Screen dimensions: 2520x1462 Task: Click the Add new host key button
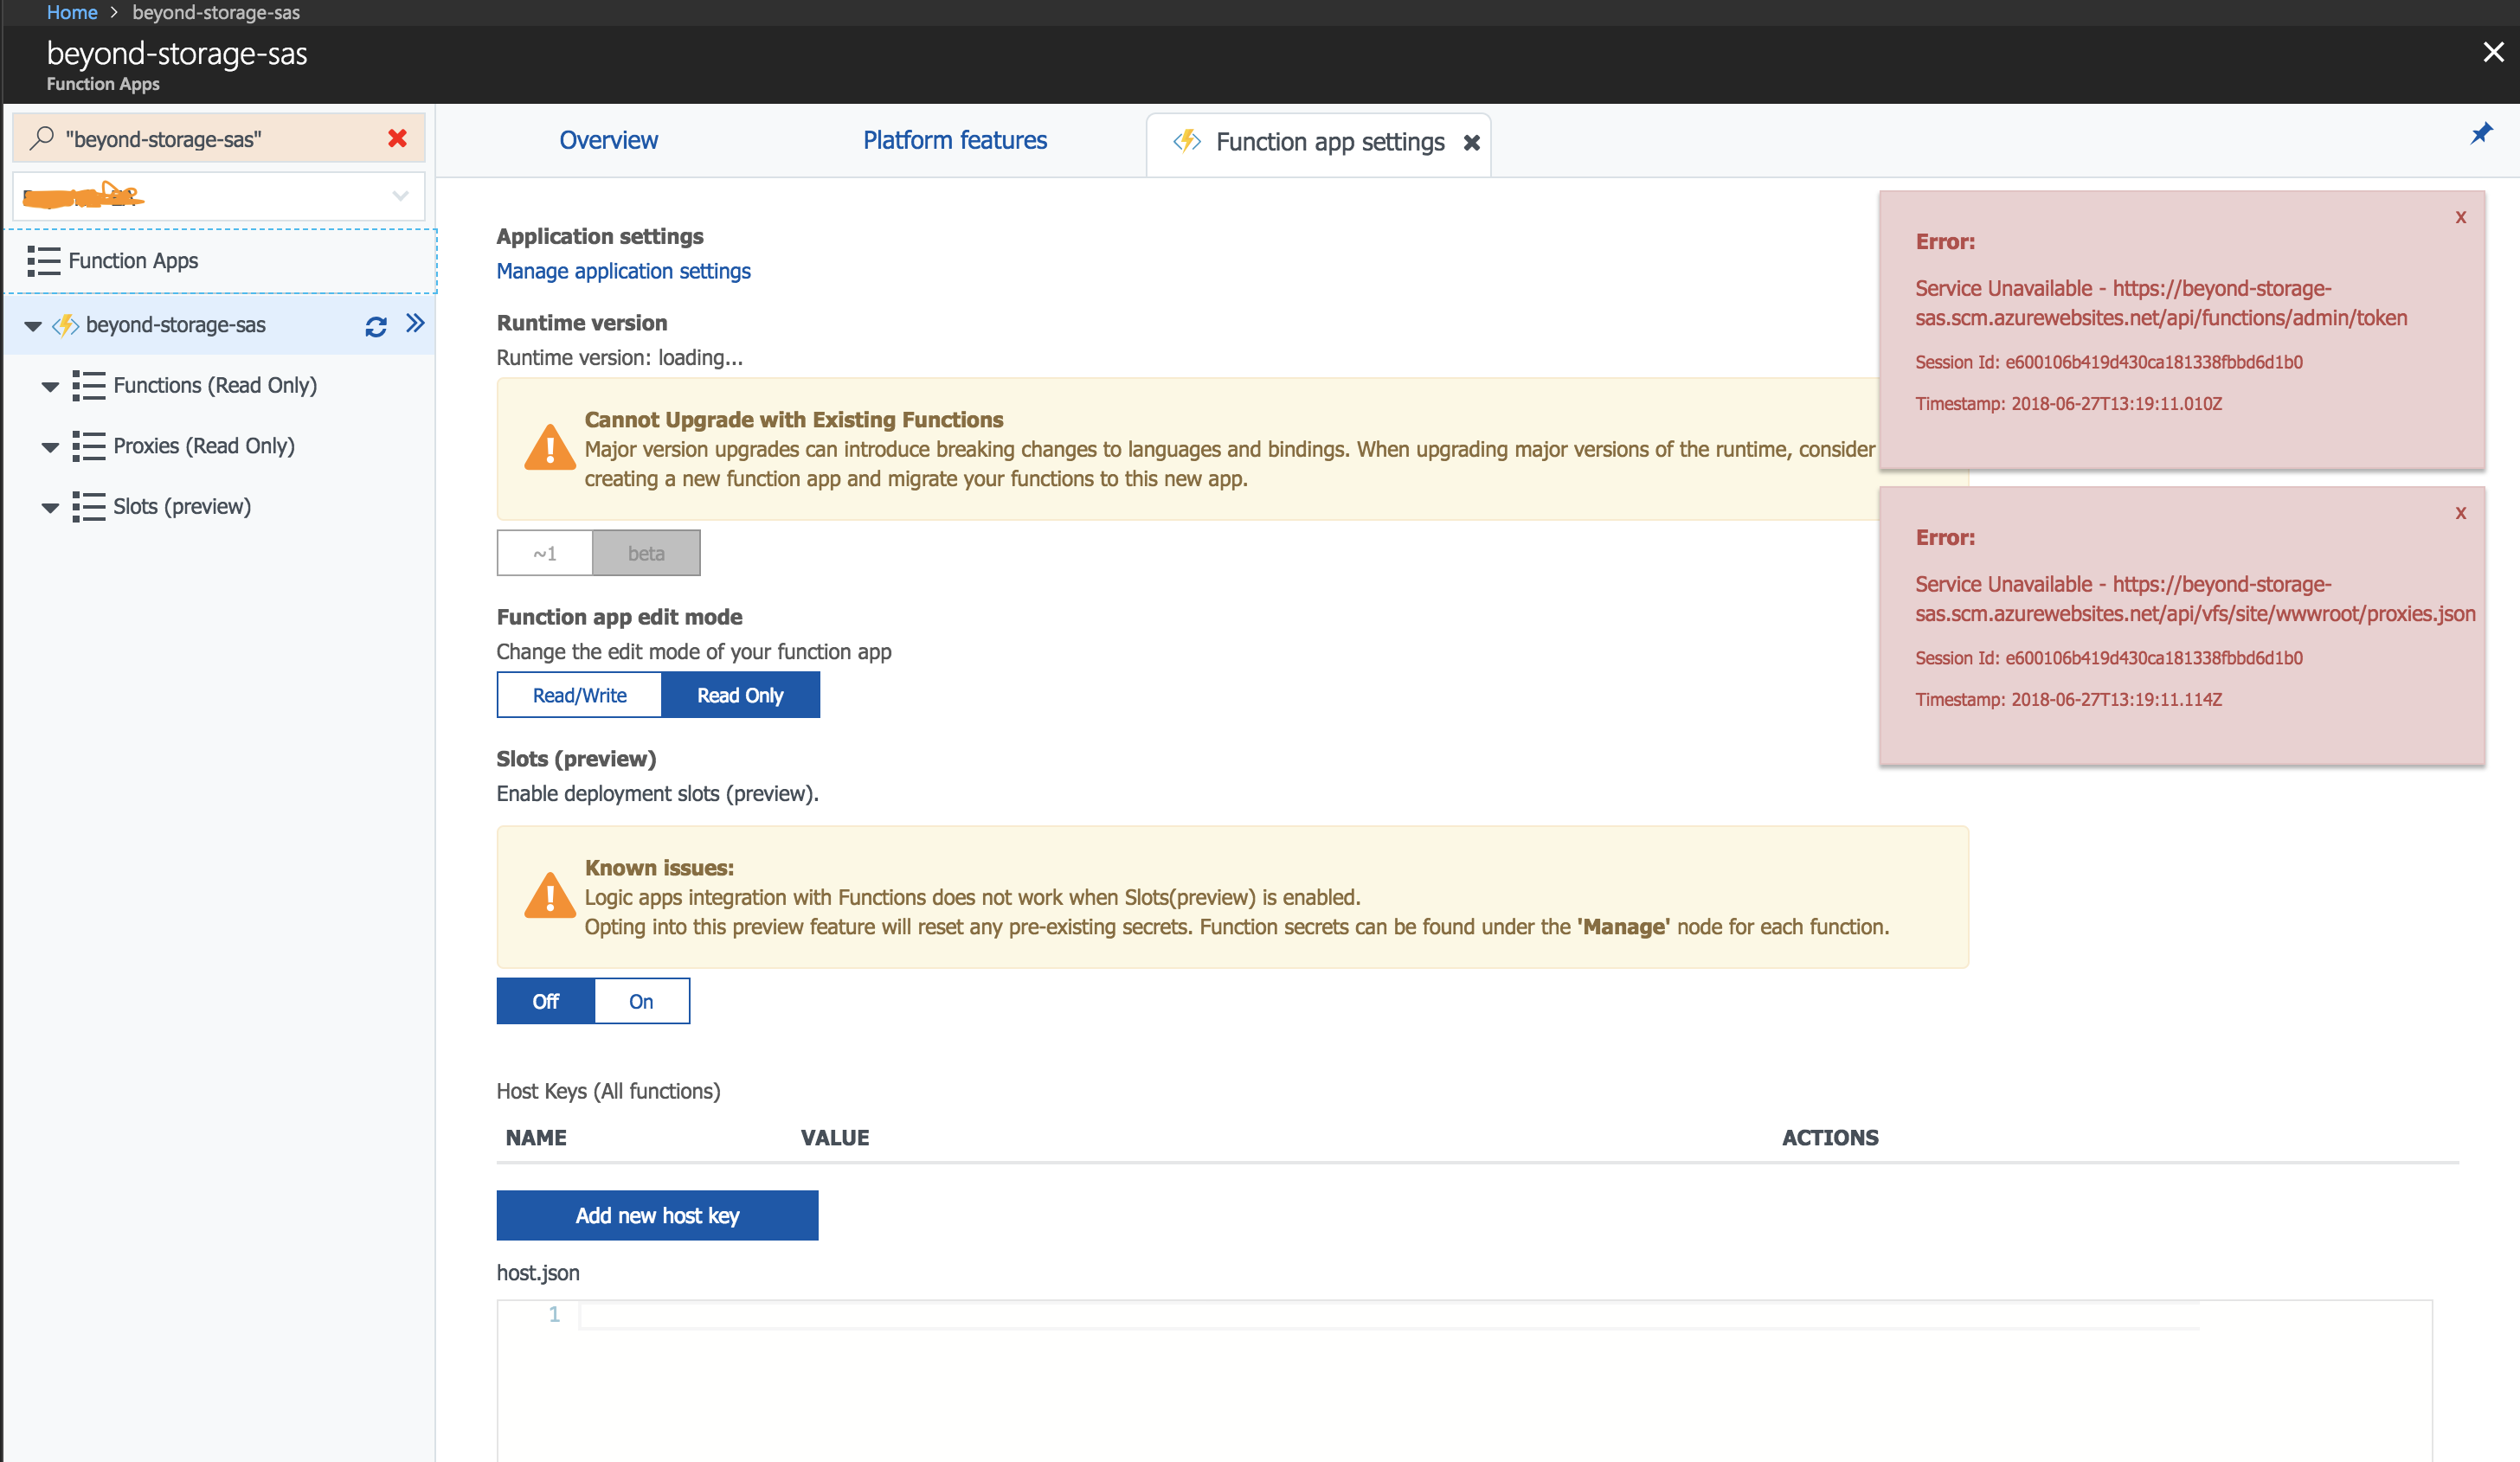point(657,1215)
